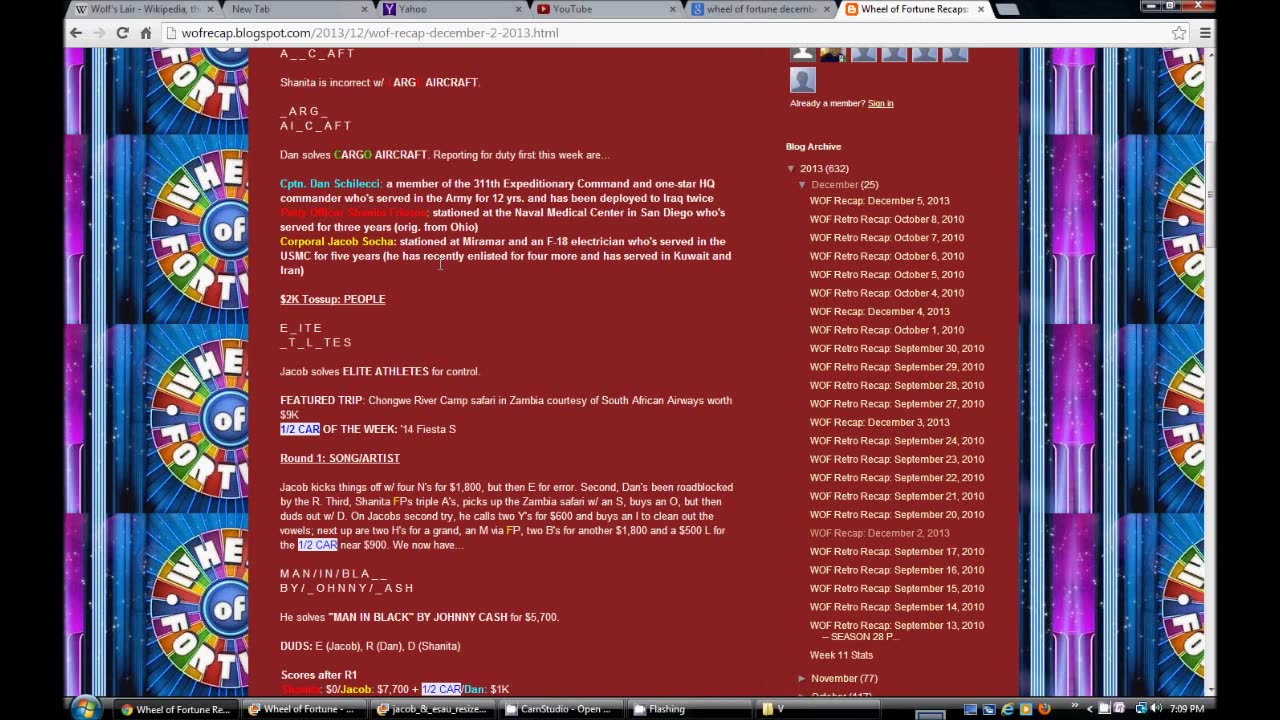Open WOF Retro Recap: September 29, 2010

tap(897, 367)
